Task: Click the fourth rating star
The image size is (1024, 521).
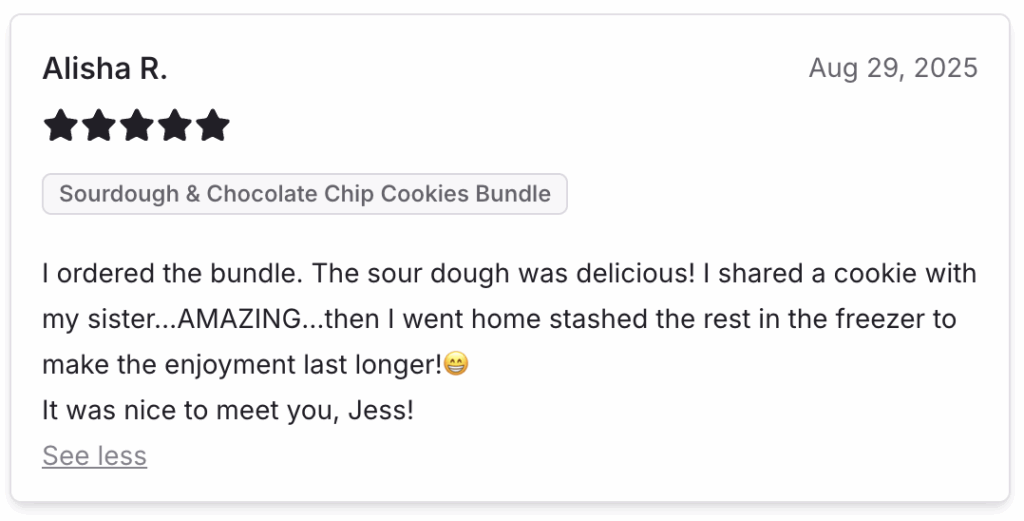Action: pos(174,126)
